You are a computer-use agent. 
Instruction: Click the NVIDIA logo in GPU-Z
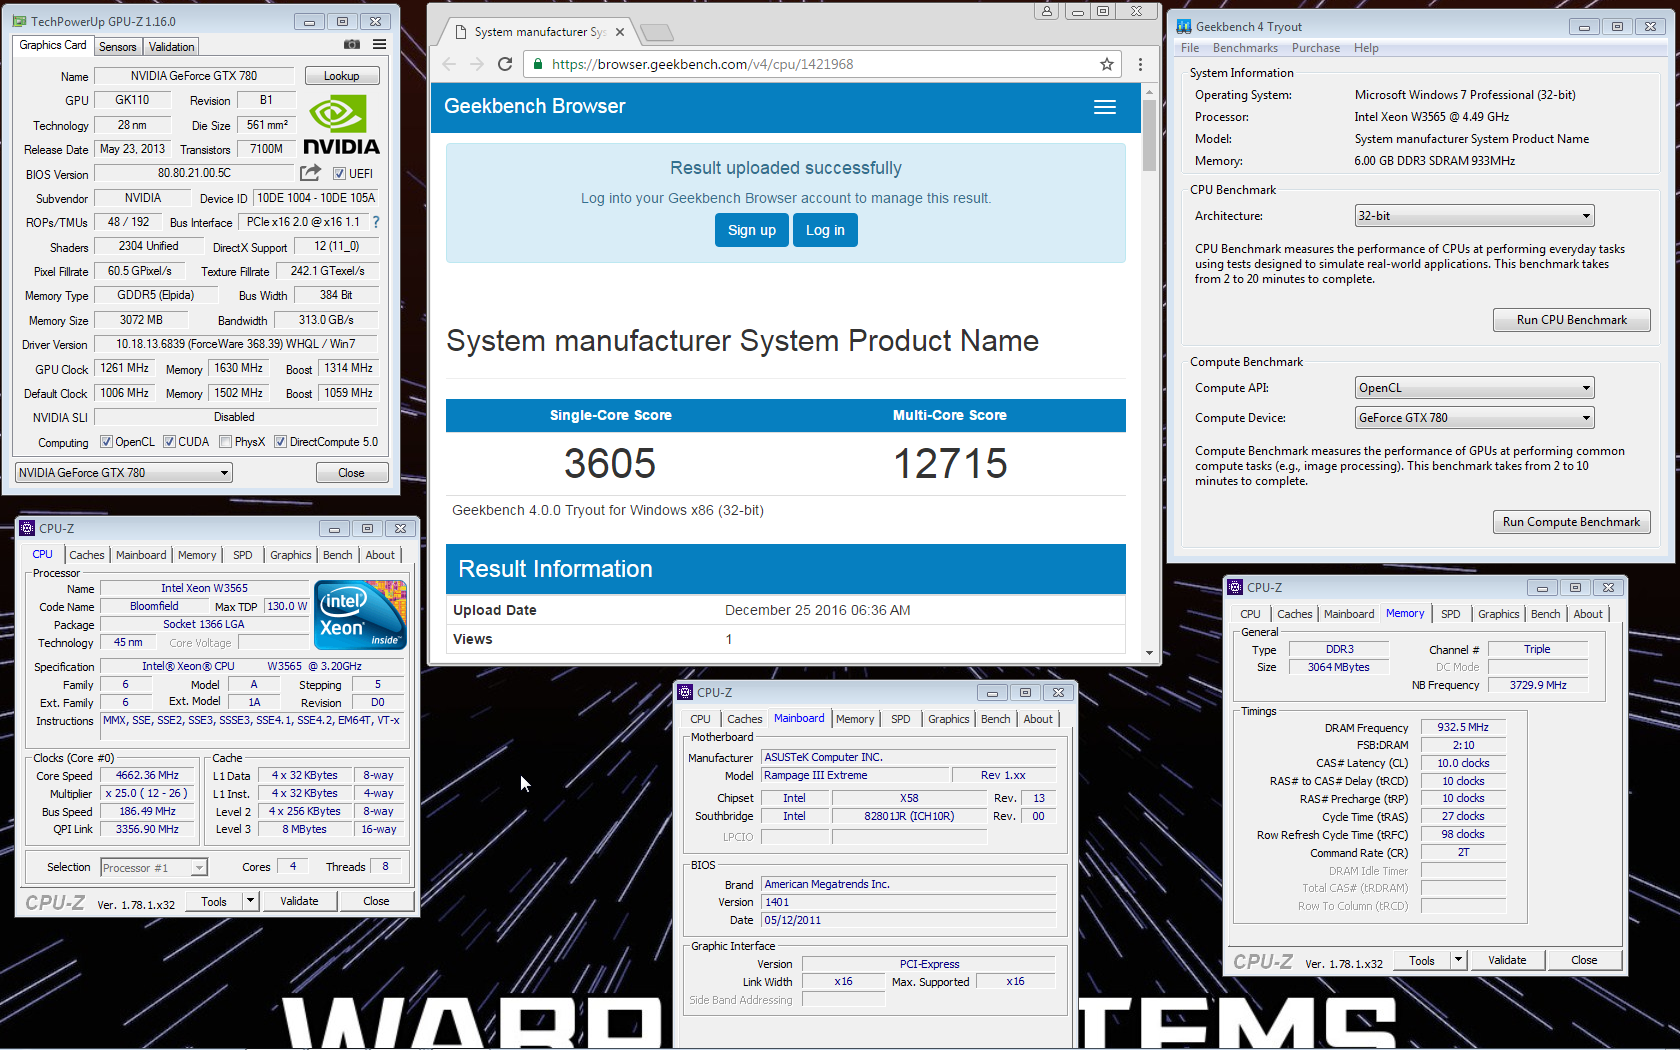pos(341,126)
